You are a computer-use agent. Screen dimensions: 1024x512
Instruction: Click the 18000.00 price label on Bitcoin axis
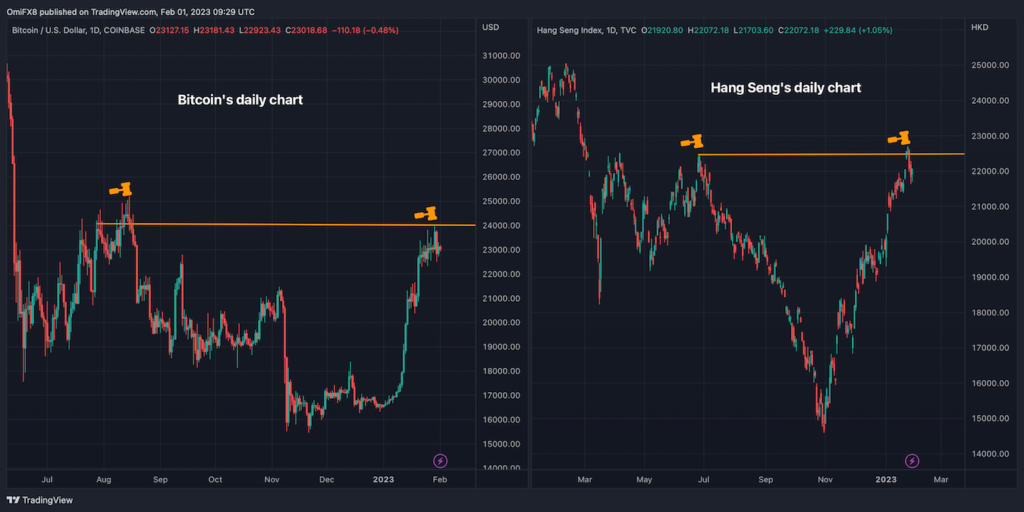501,372
